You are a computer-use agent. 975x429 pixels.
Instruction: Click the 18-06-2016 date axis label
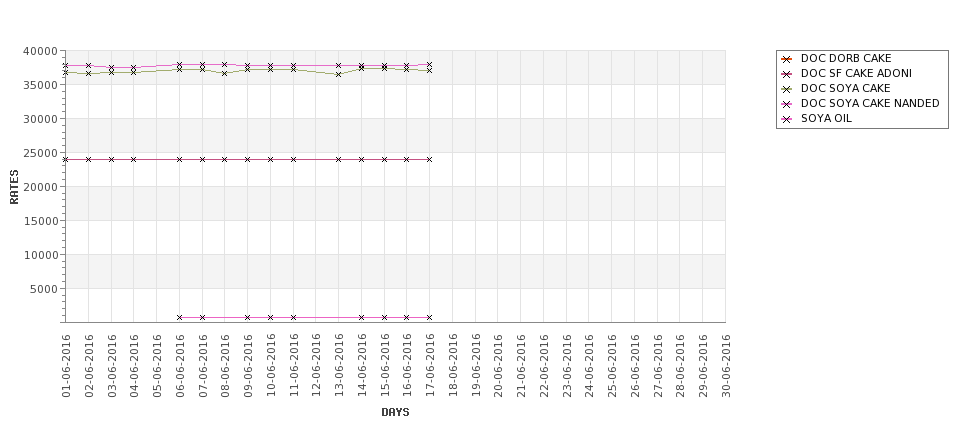[453, 366]
